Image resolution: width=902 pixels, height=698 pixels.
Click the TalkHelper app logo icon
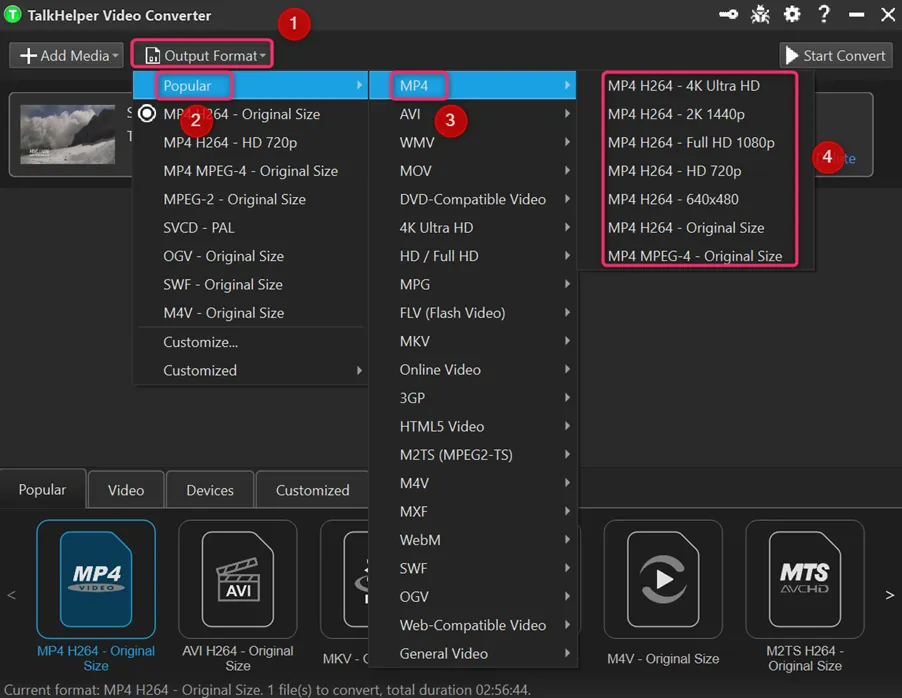(x=13, y=15)
